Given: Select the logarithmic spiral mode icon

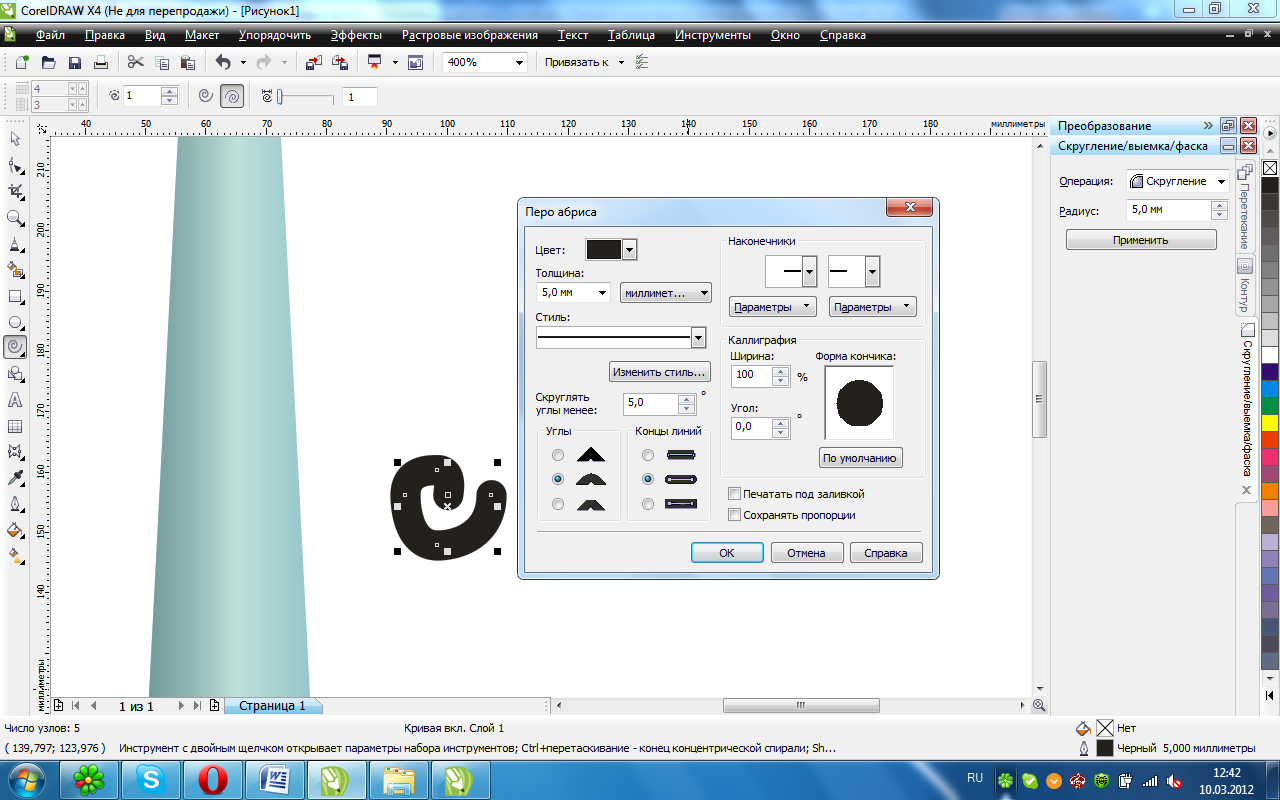Looking at the screenshot, I should click(x=231, y=96).
